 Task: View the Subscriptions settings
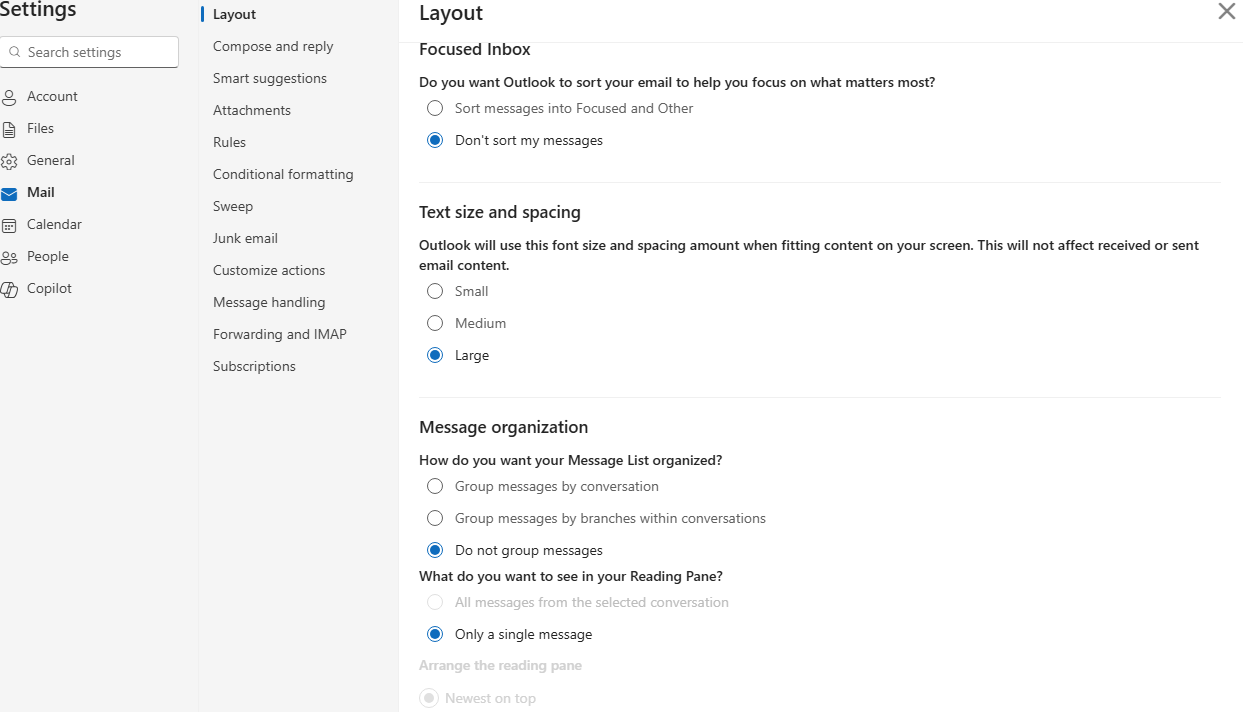(253, 365)
